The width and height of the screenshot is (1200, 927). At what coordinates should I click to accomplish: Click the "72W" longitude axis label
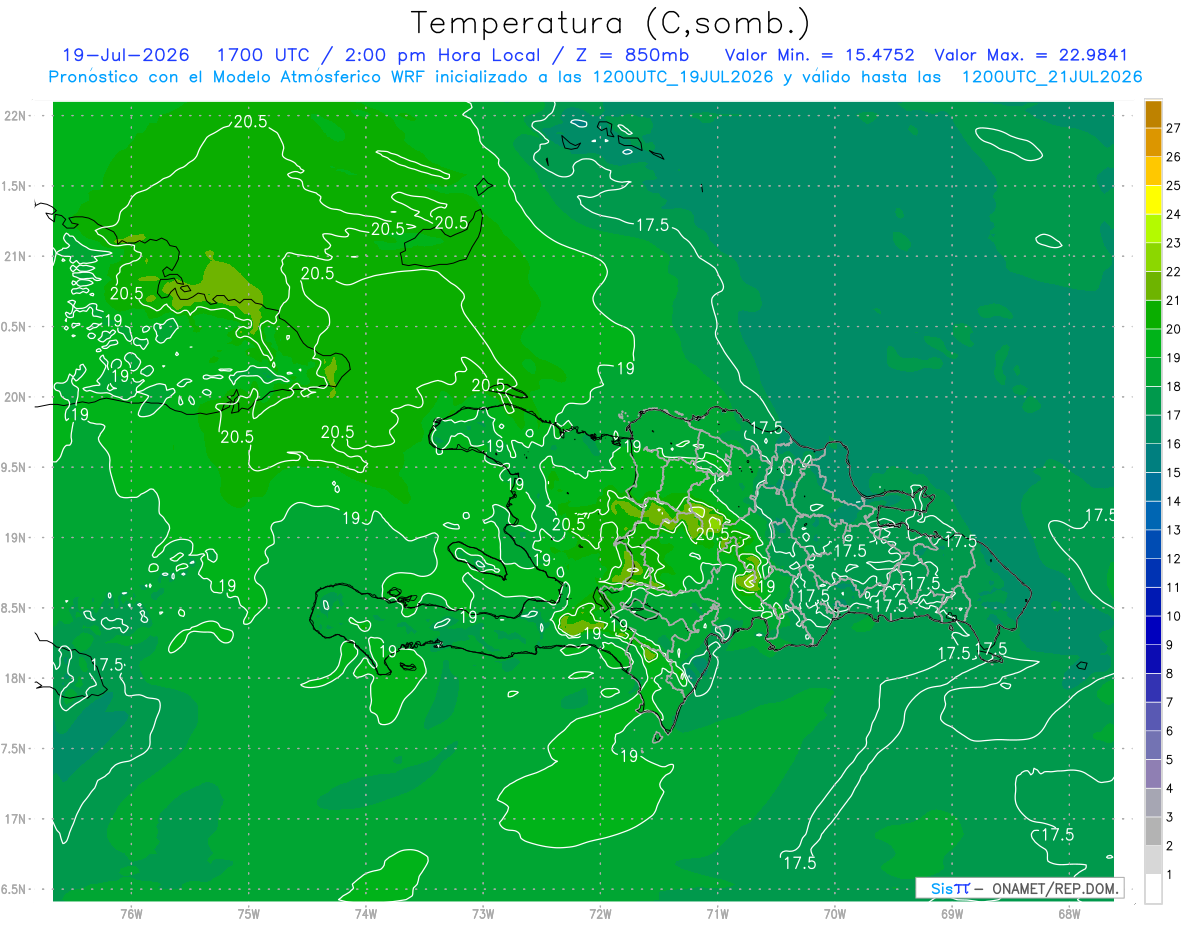point(600,913)
